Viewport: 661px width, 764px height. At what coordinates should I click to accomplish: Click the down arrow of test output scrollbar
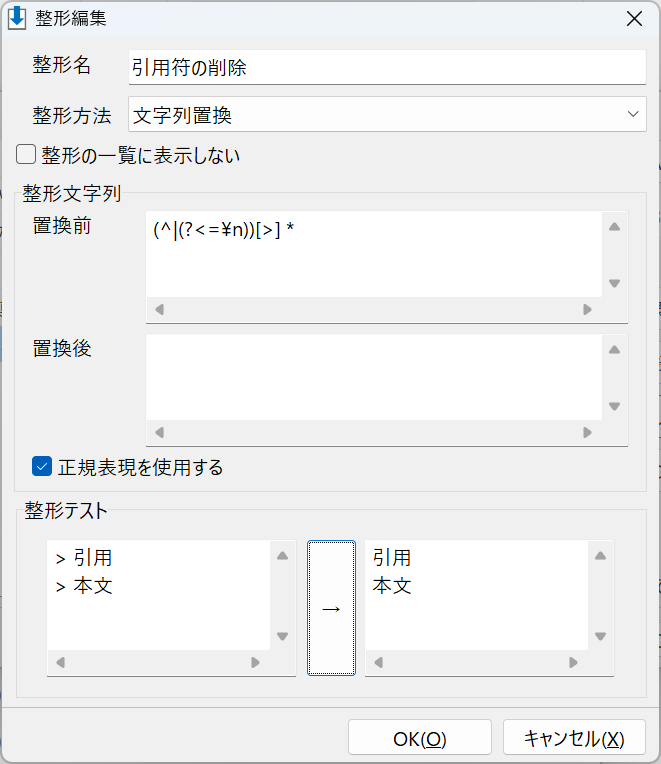601,636
